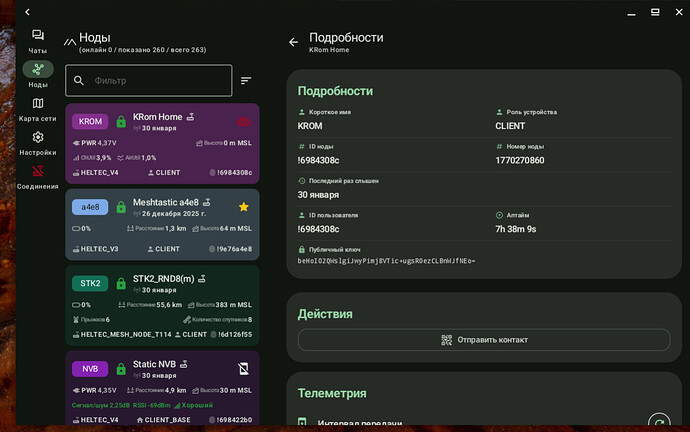Click the refresh icon in the Телеметрия section
The height and width of the screenshot is (432, 690).
[657, 422]
